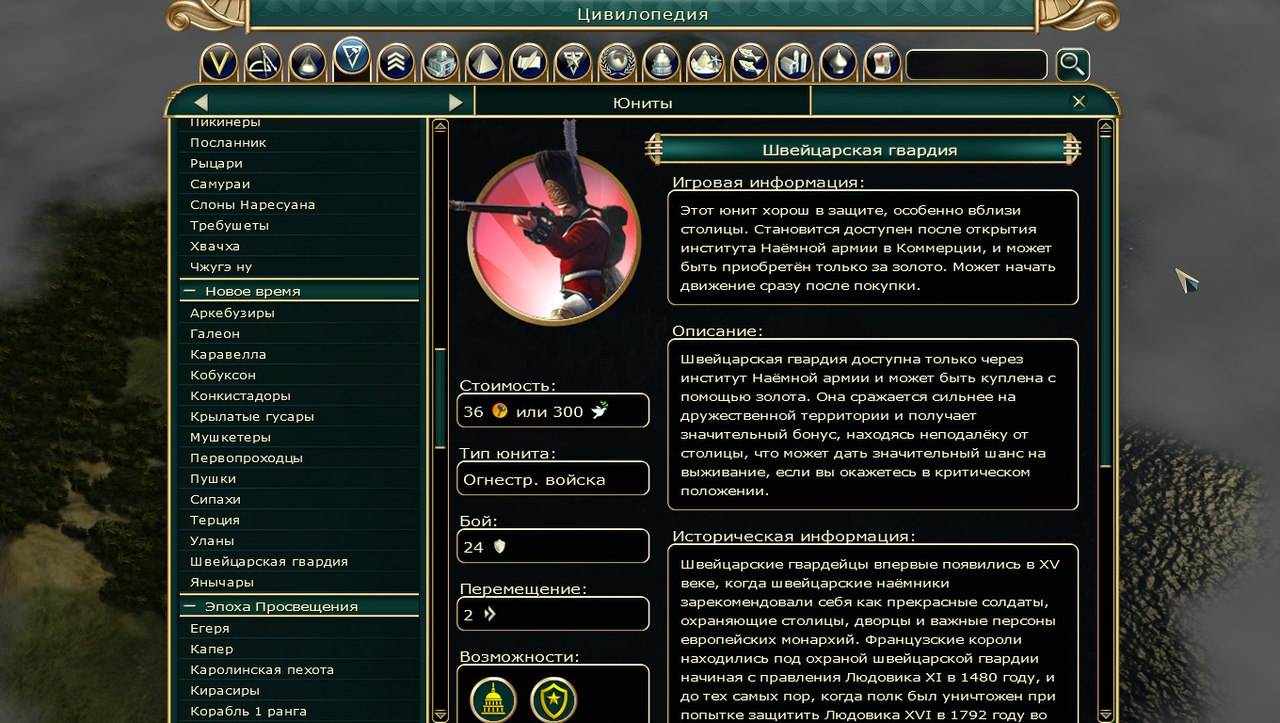
Task: Open the Game Concepts compass icon
Action: click(263, 63)
